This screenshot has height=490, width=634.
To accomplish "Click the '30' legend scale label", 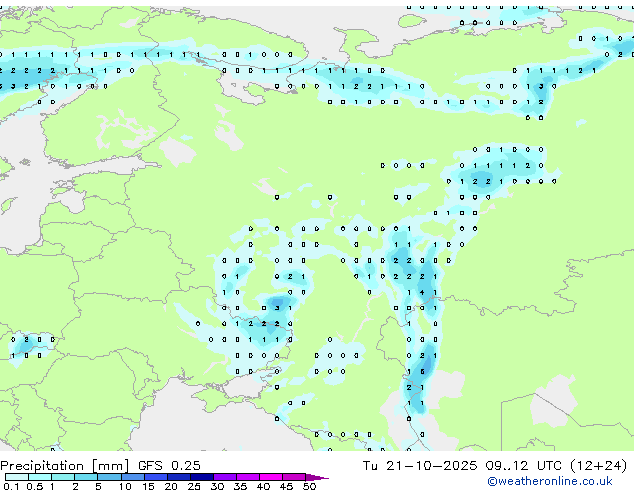I will [x=218, y=486].
